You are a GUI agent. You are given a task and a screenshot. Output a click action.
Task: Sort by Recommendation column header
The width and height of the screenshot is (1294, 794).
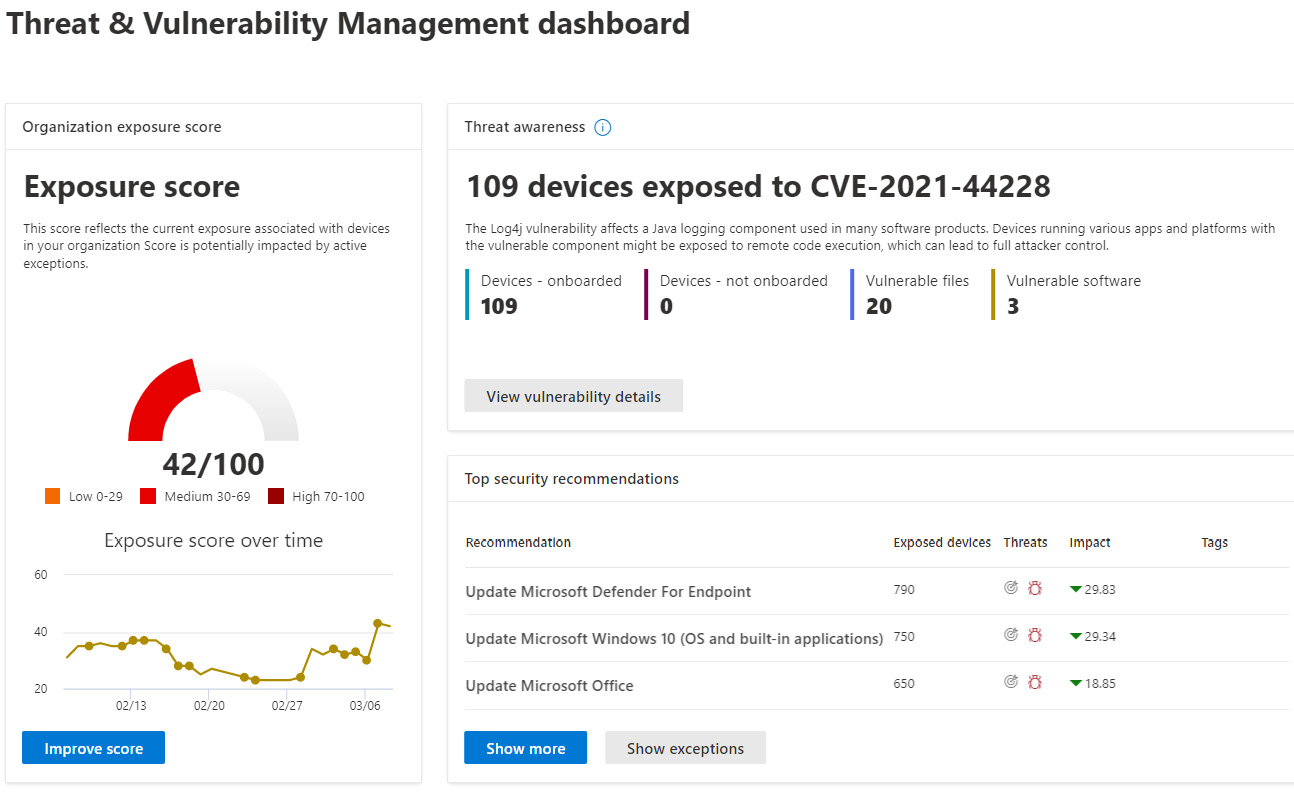click(518, 542)
